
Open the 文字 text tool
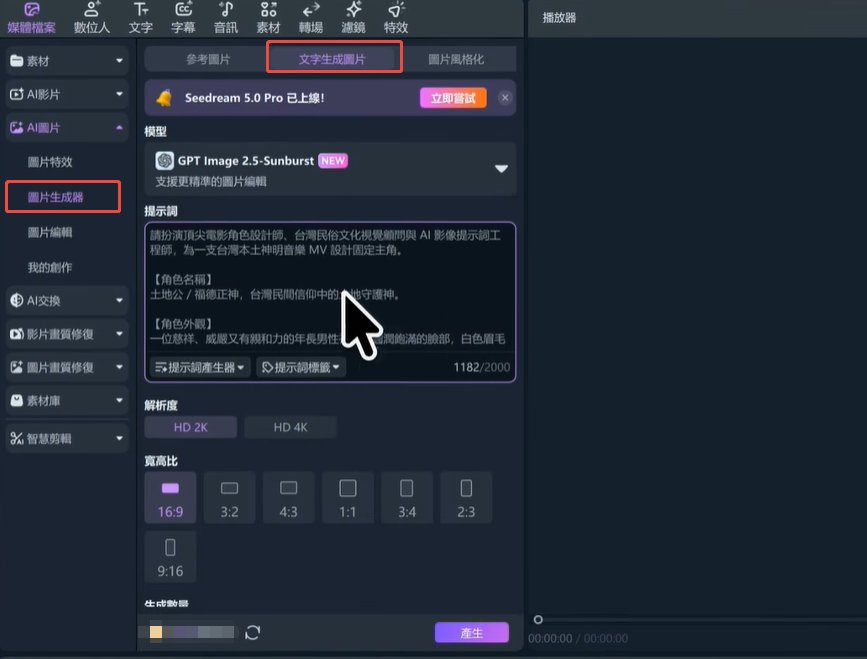point(140,18)
